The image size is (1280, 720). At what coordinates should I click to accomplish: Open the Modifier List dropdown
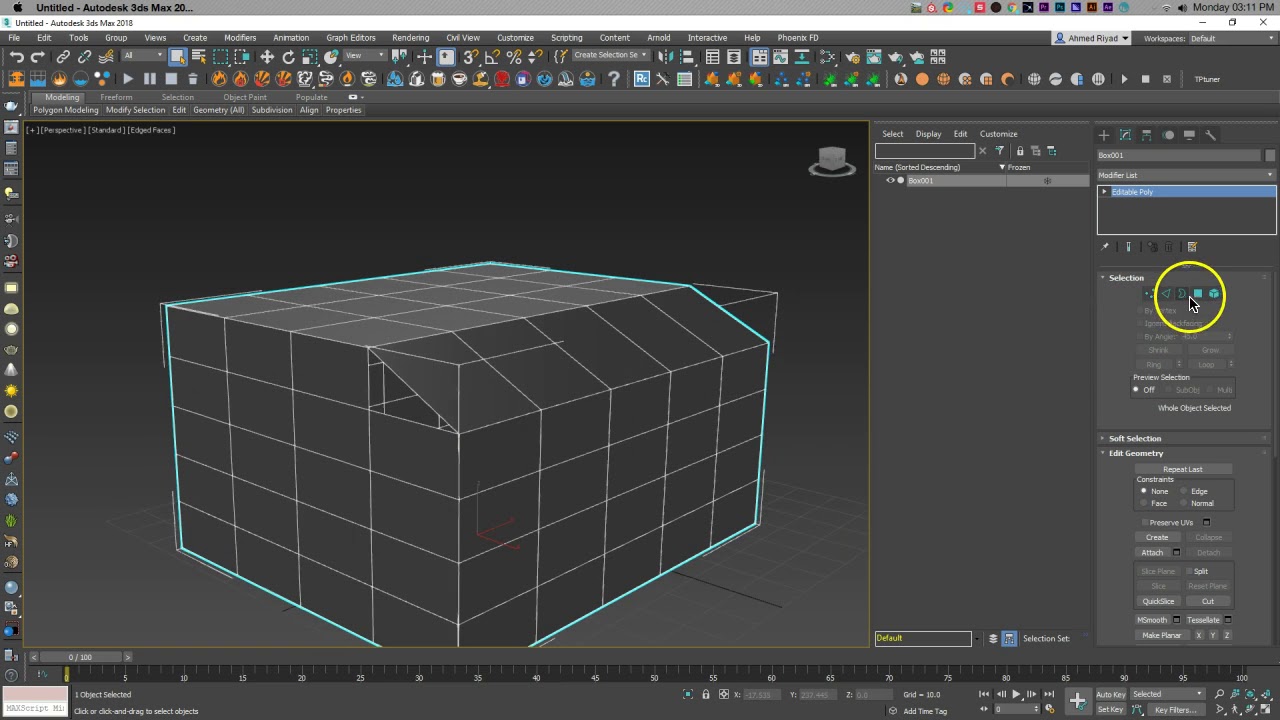coord(1186,175)
